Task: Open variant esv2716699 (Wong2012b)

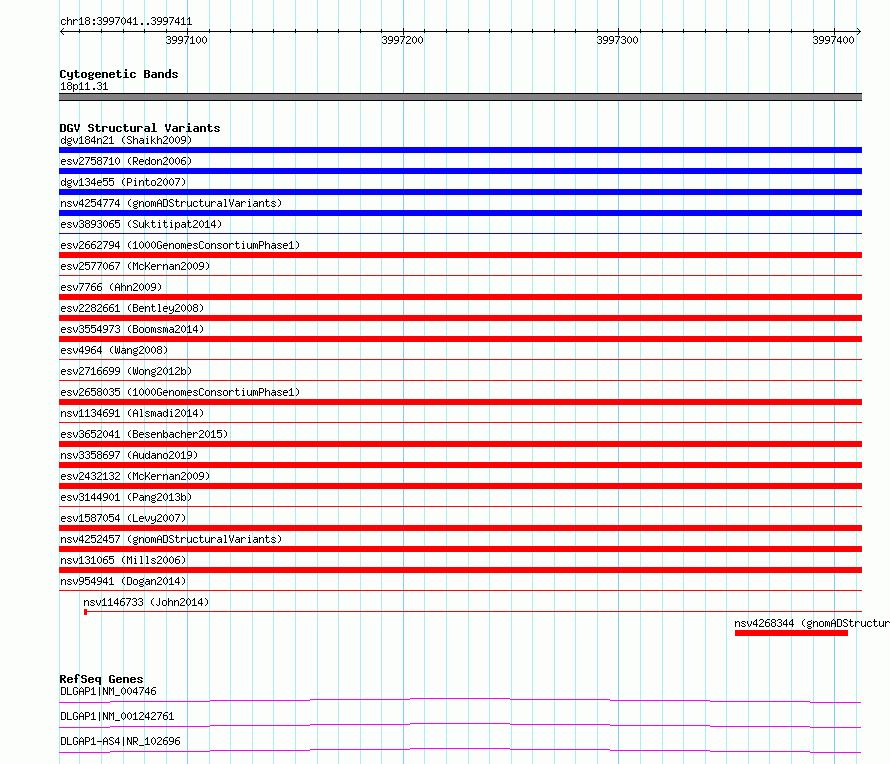Action: (x=126, y=371)
